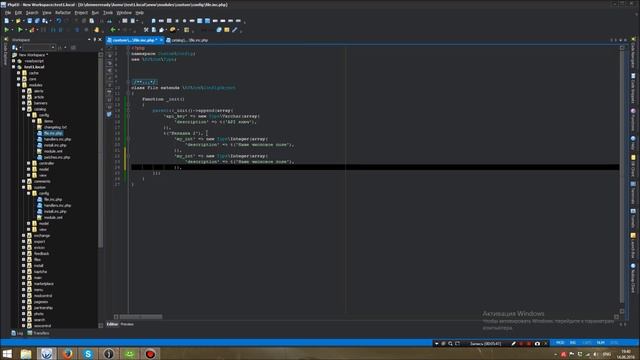Click the scissors icon in second toolbar

point(146,30)
